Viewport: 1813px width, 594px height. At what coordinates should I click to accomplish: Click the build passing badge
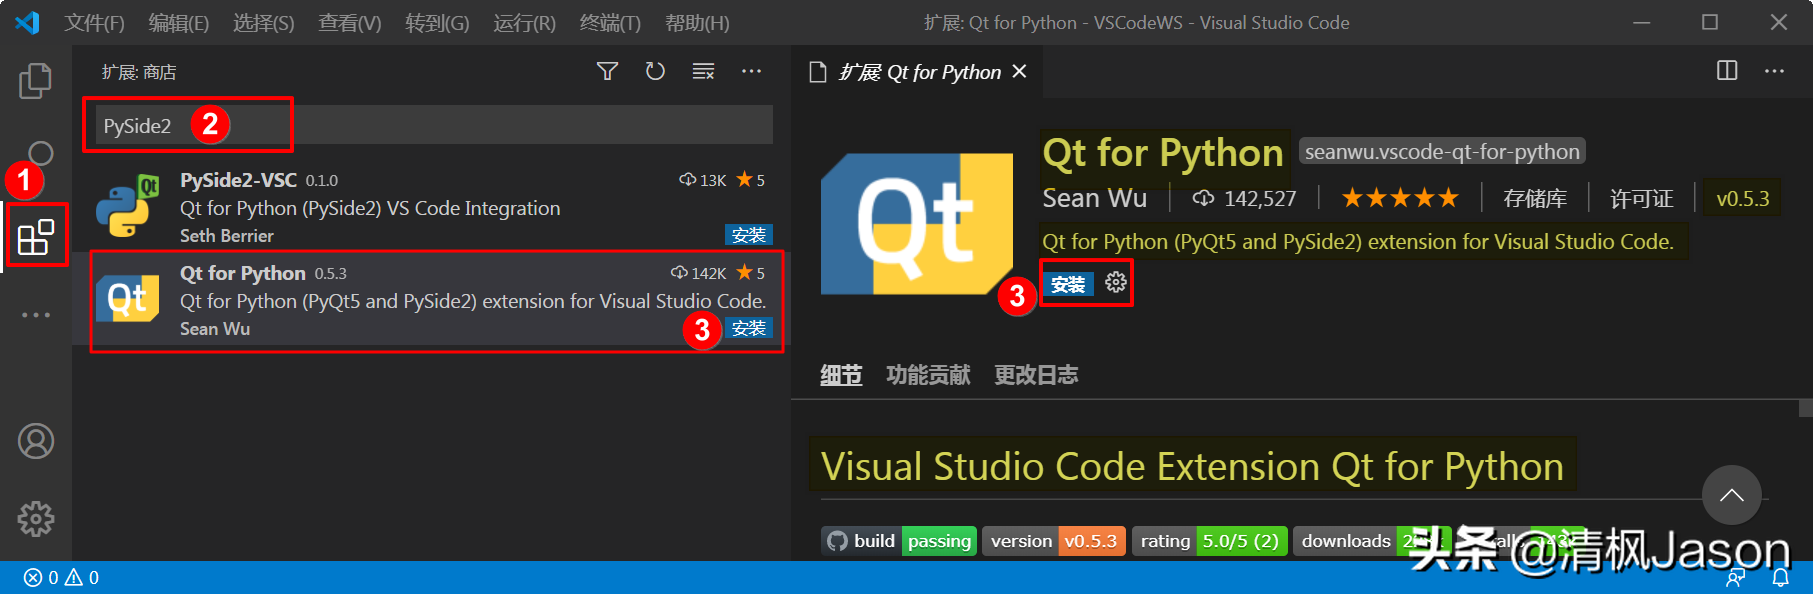(x=899, y=541)
